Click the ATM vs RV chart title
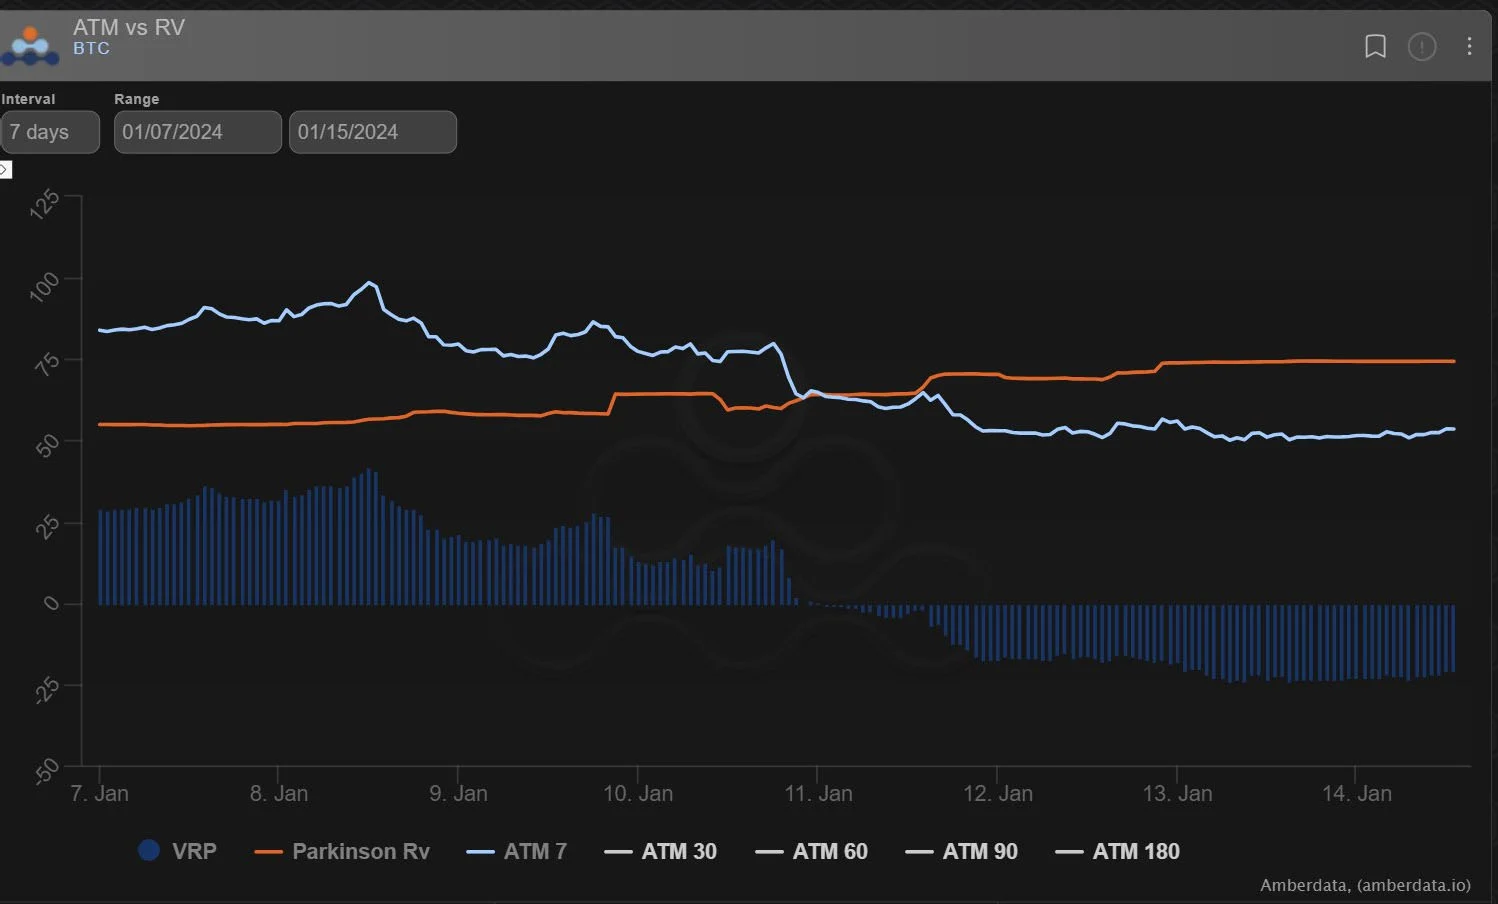The image size is (1498, 904). [x=129, y=27]
